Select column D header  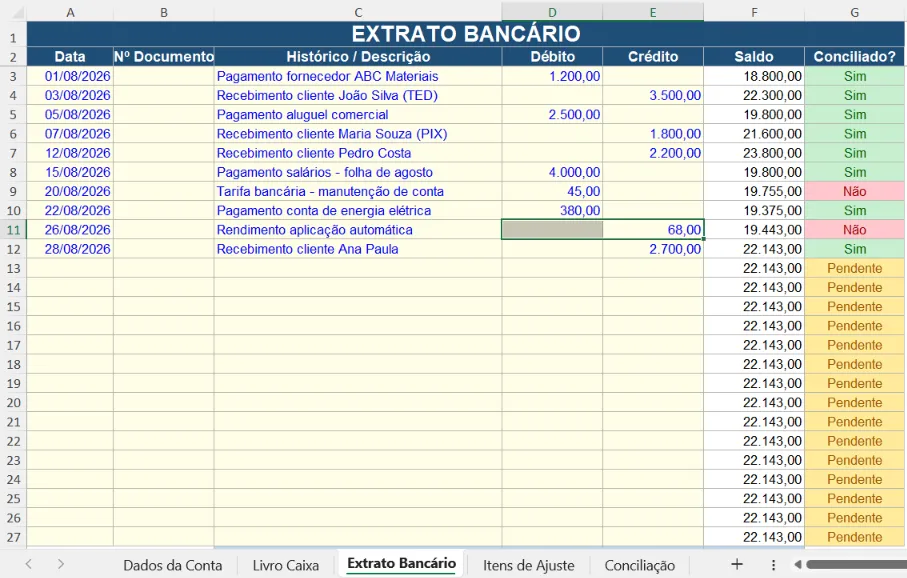click(552, 12)
